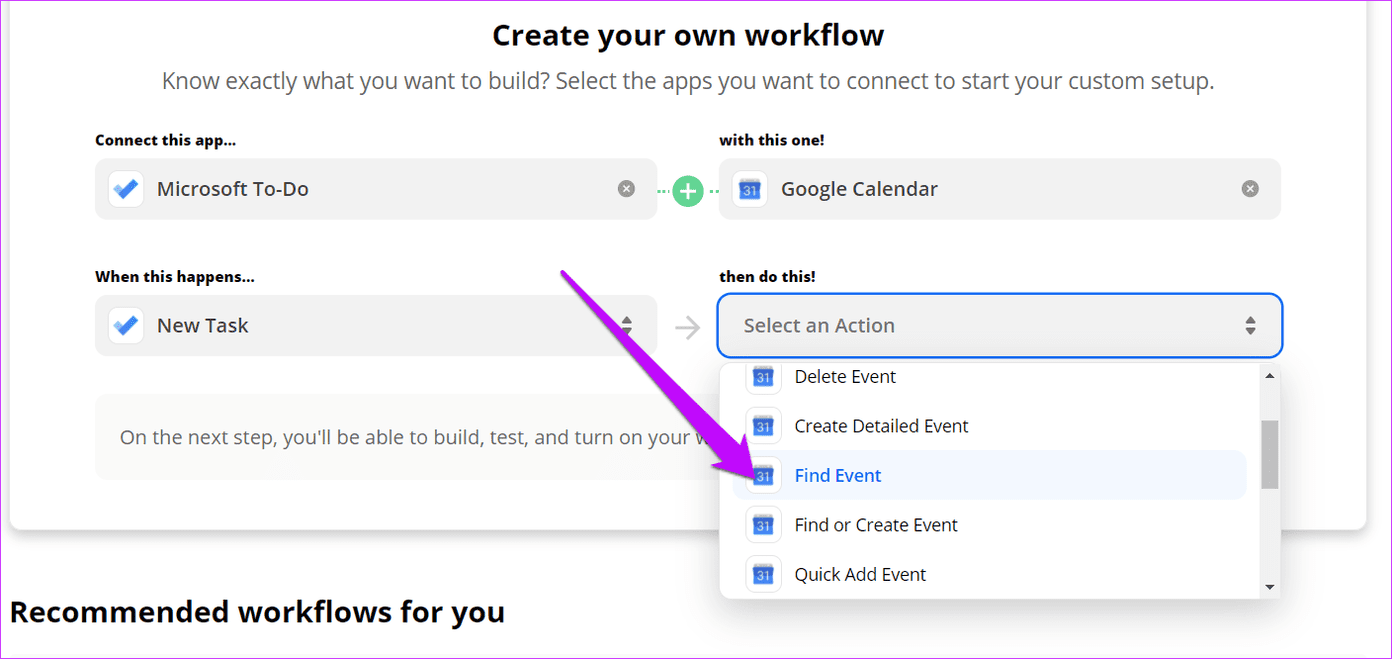Click the green plus connector icon
The height and width of the screenshot is (659, 1392).
tap(688, 190)
